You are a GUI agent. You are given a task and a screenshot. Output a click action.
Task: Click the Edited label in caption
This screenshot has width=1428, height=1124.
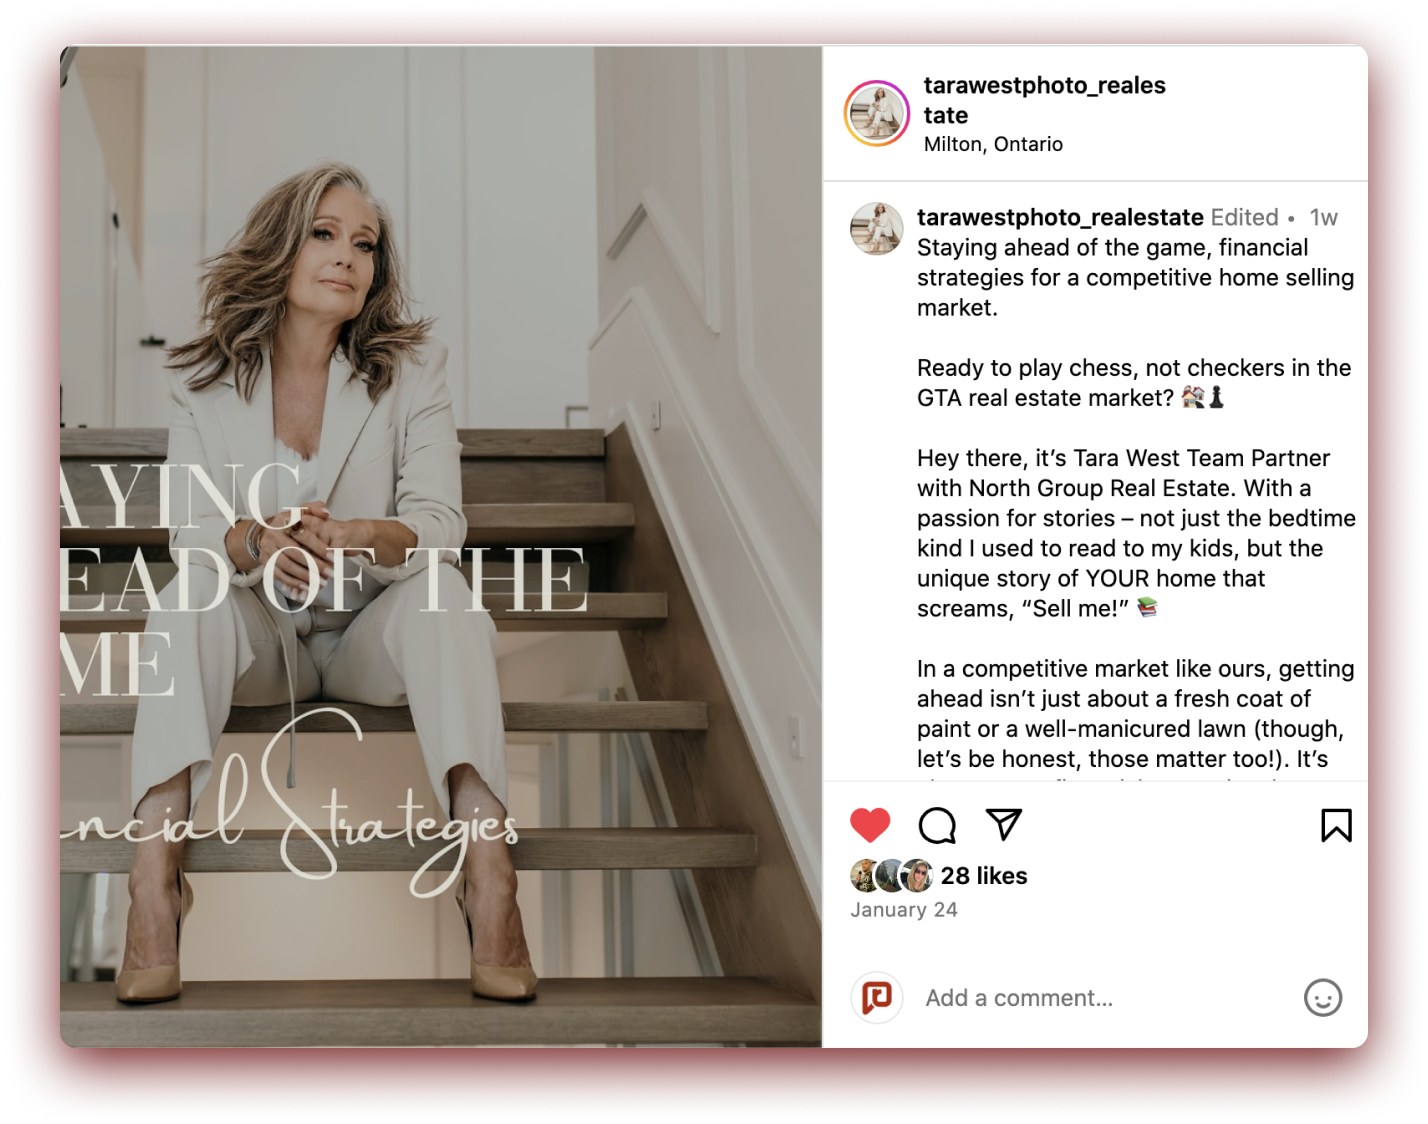(1244, 217)
